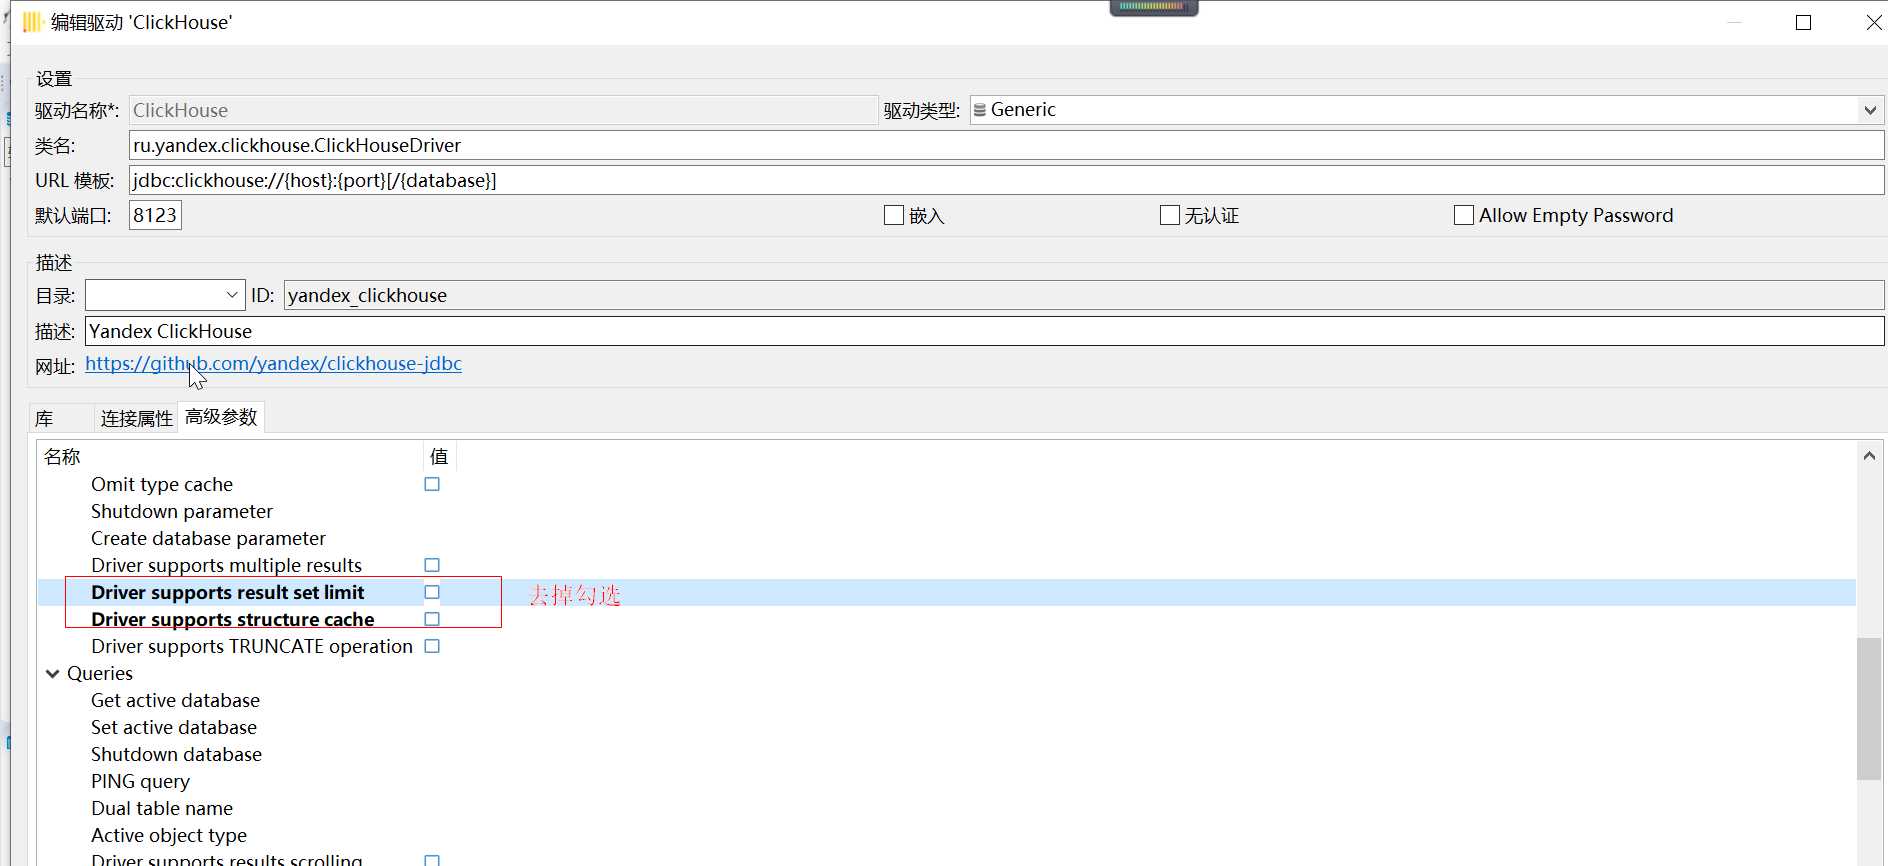1888x866 pixels.
Task: Close the 编辑驱动 ClickHouse dialog
Action: tap(1873, 22)
